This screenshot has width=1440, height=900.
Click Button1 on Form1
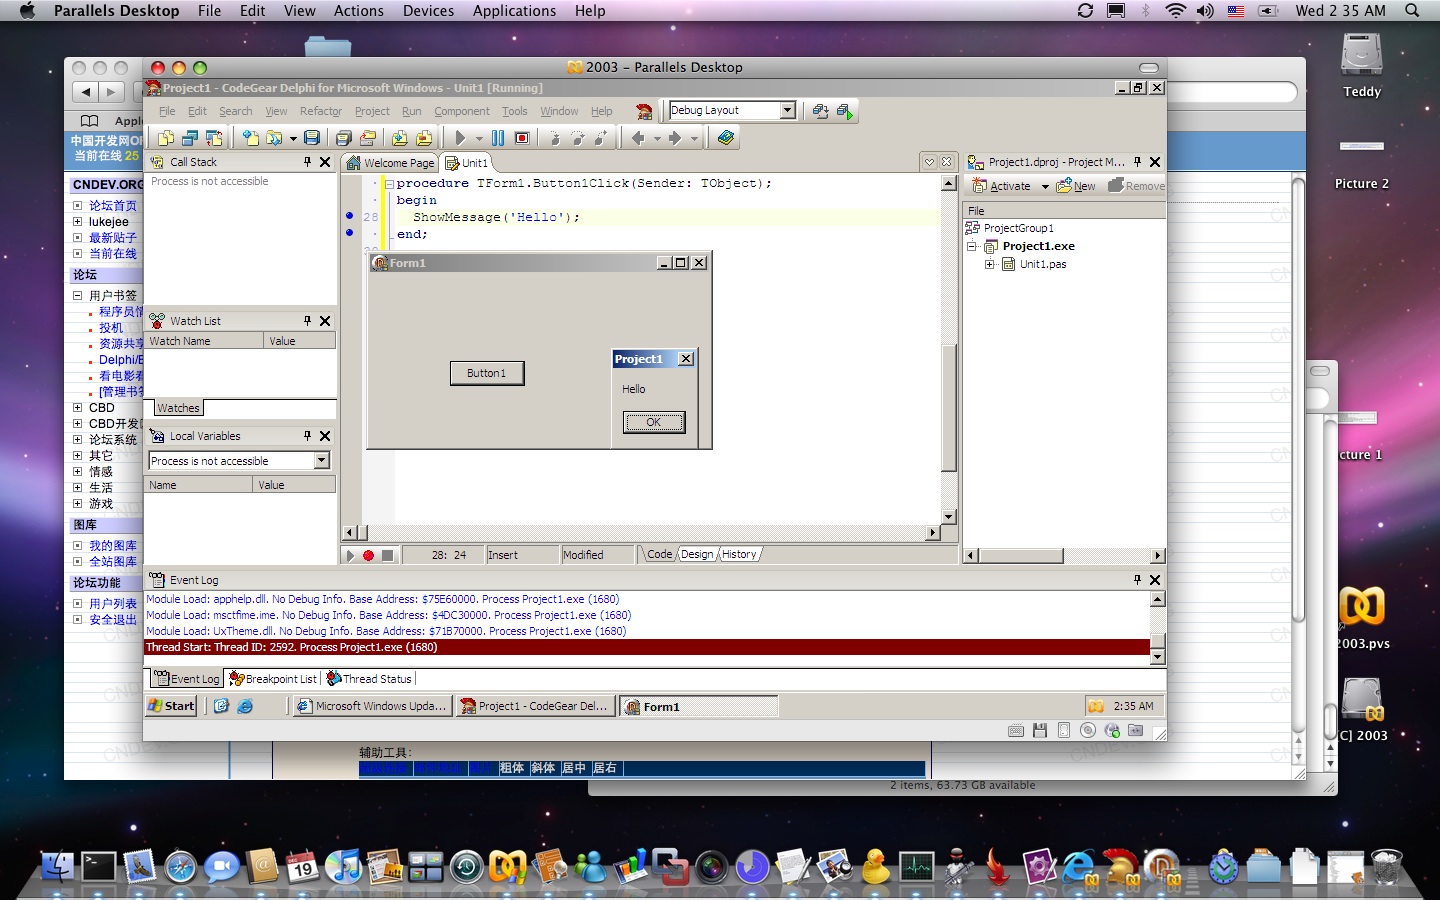coord(487,373)
